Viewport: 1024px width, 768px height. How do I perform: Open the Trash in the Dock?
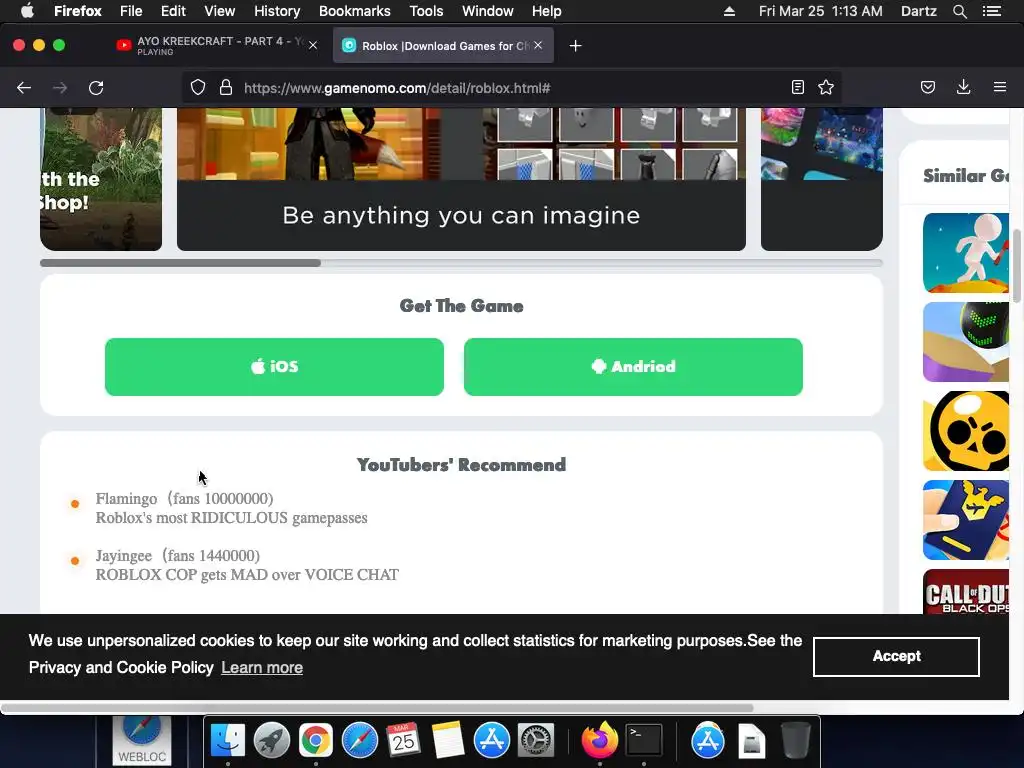coord(795,741)
